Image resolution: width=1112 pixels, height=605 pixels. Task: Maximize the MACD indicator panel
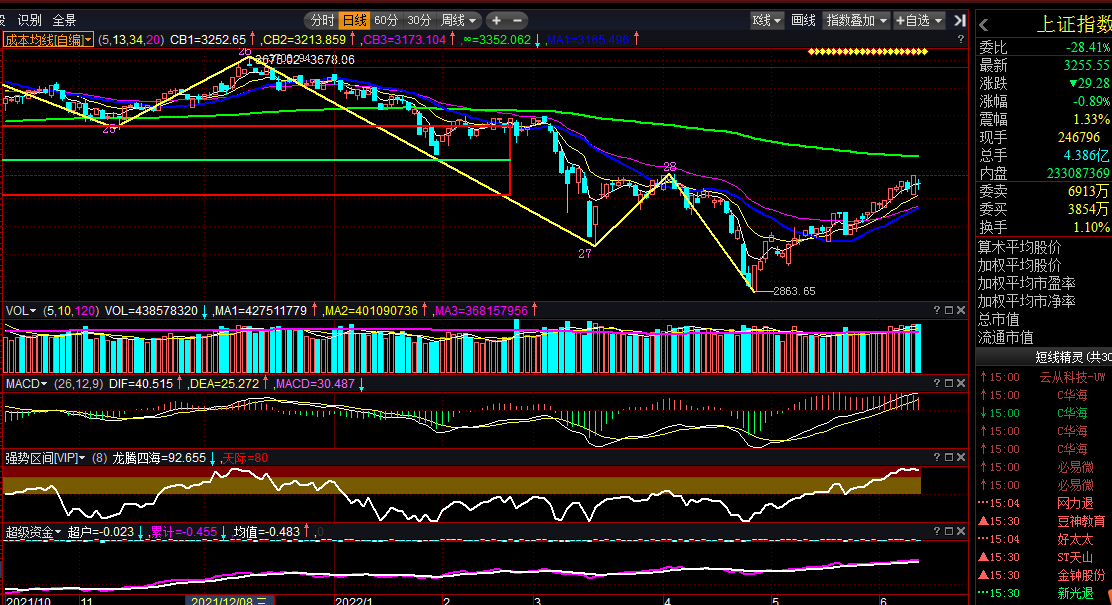[949, 383]
